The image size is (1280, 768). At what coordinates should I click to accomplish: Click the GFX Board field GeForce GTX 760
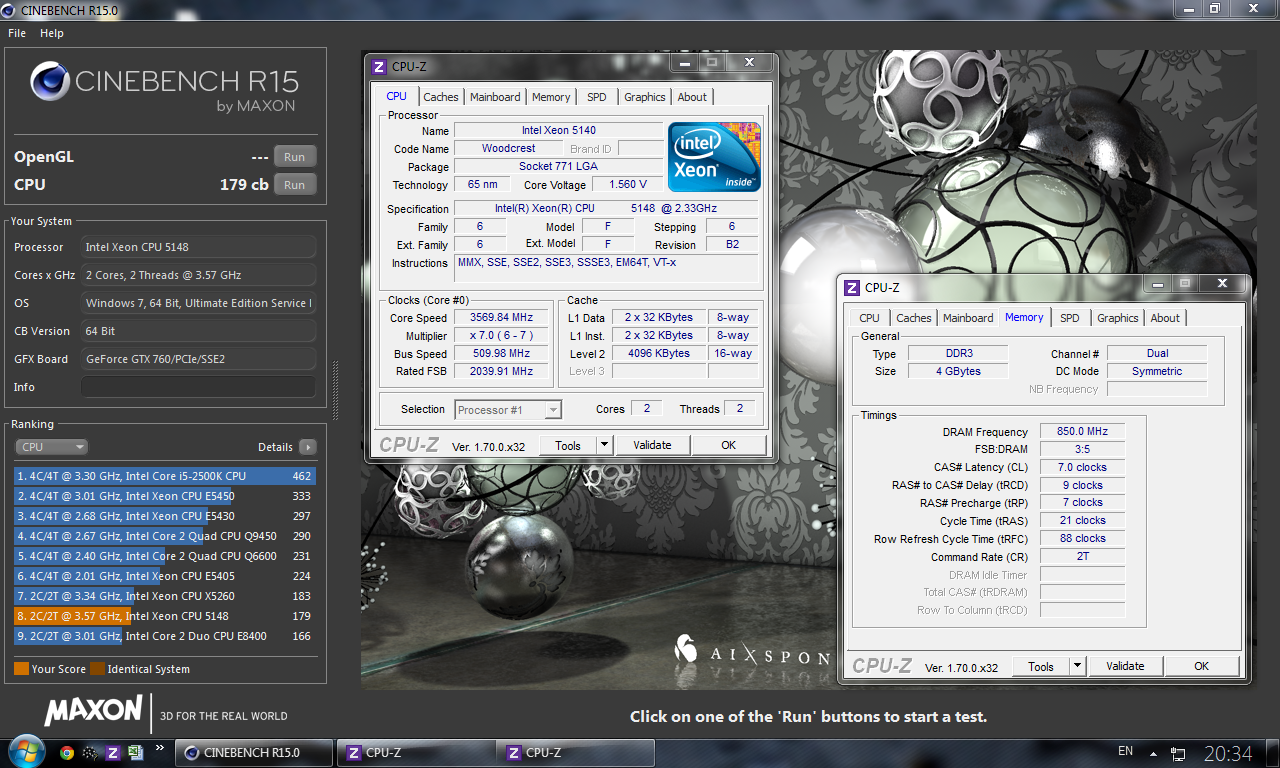[x=198, y=359]
